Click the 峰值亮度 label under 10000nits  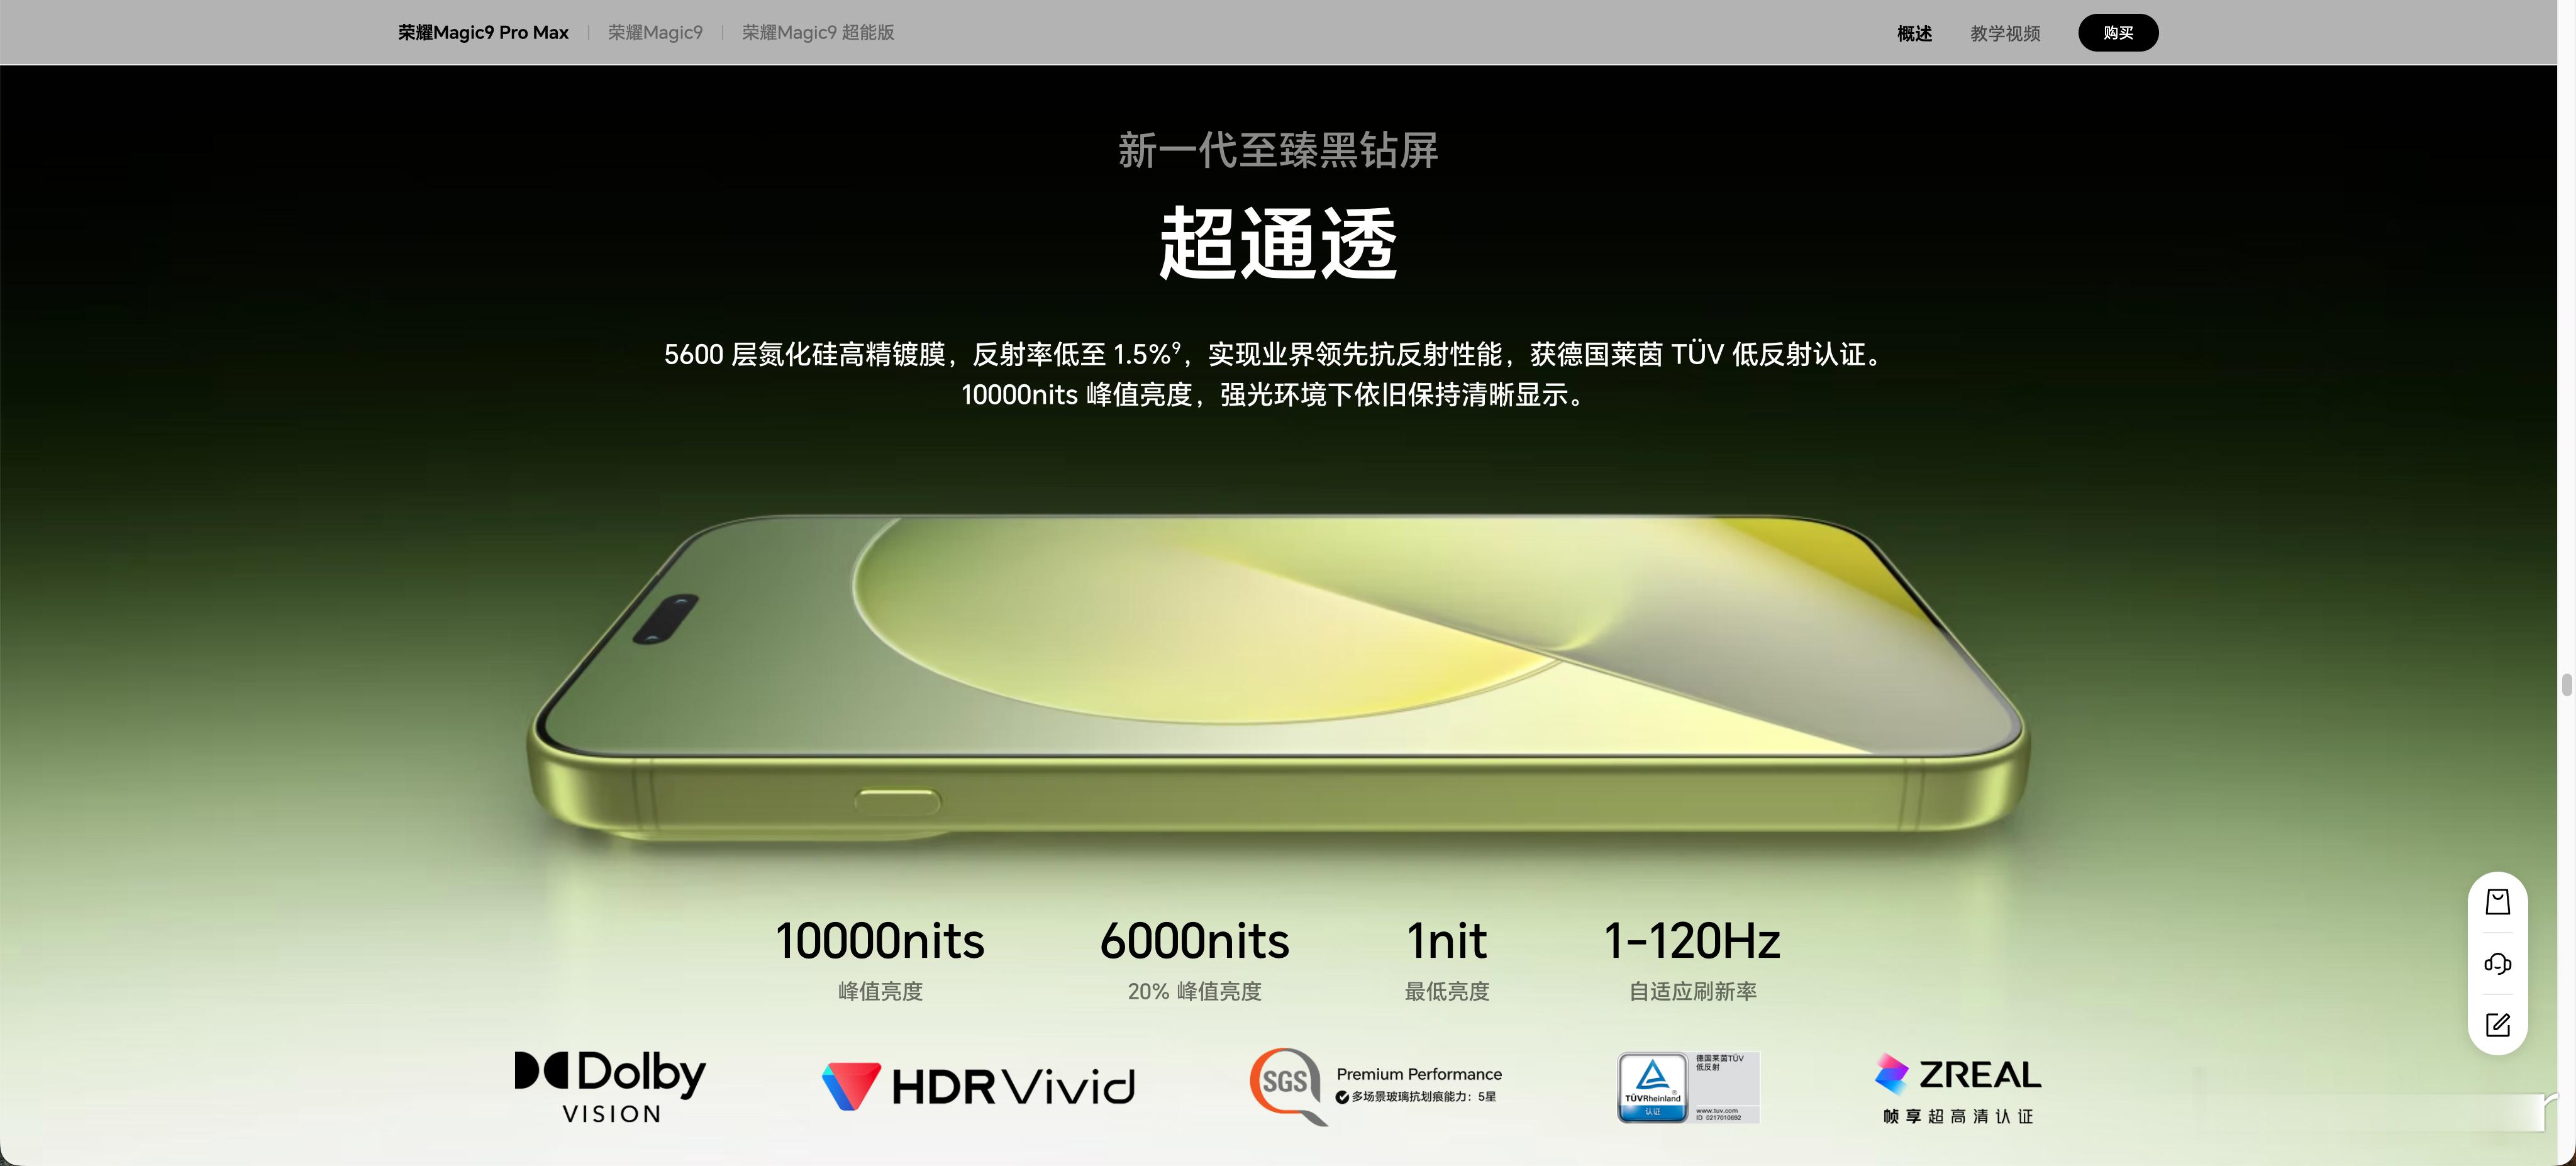pos(880,991)
